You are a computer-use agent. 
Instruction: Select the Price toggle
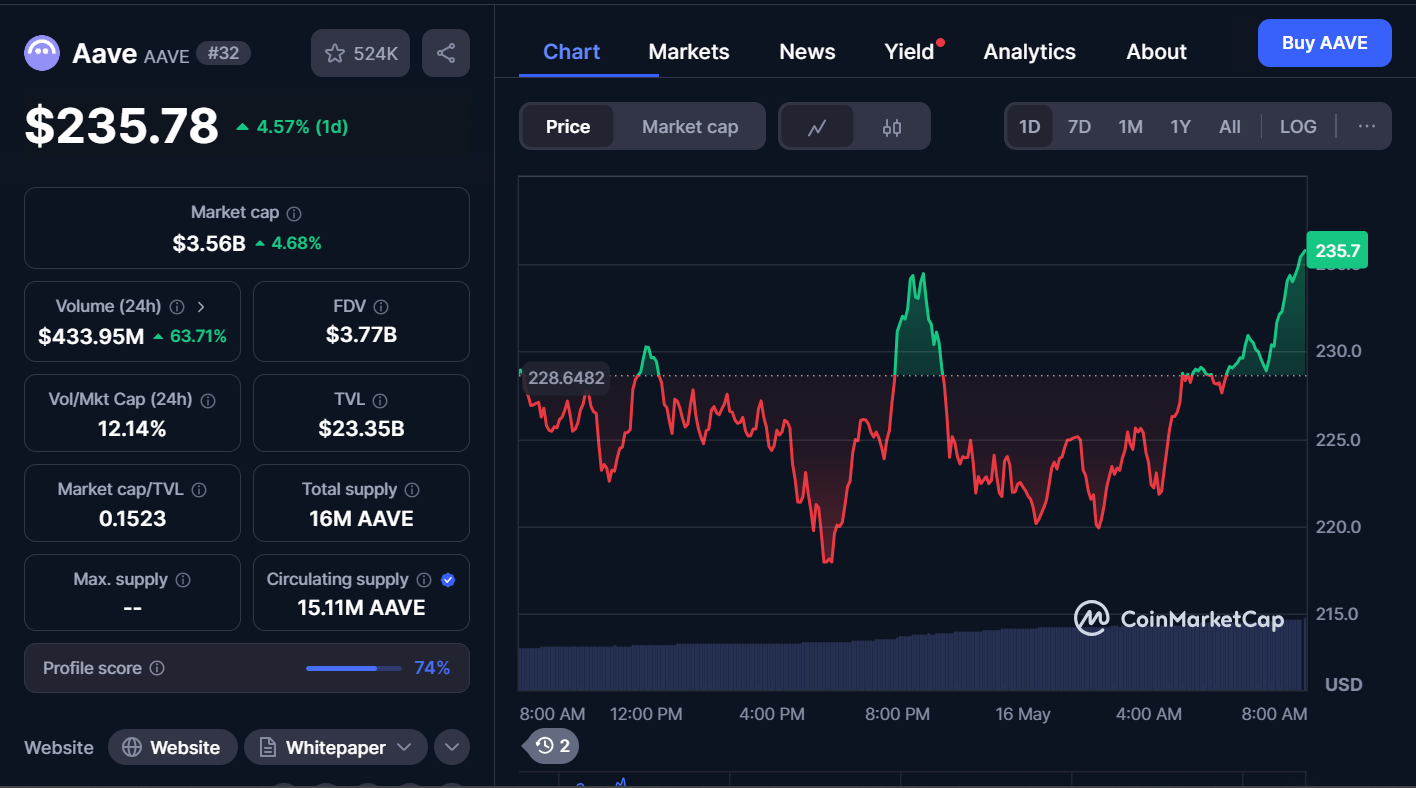point(568,127)
